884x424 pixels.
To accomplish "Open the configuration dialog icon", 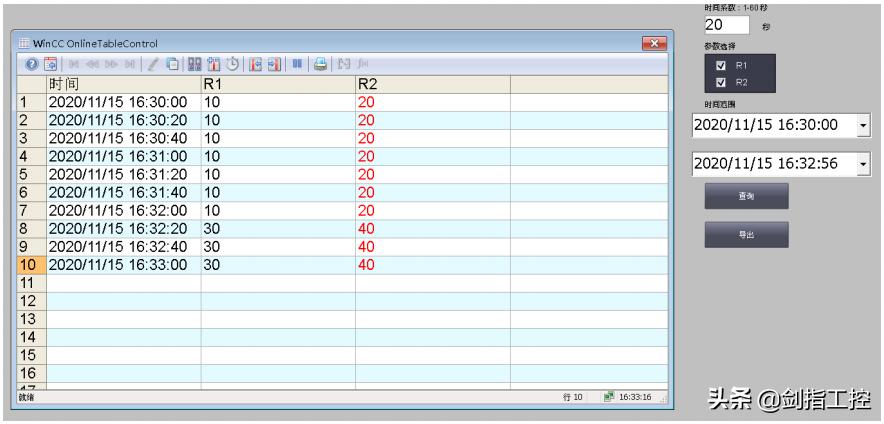I will pos(48,64).
